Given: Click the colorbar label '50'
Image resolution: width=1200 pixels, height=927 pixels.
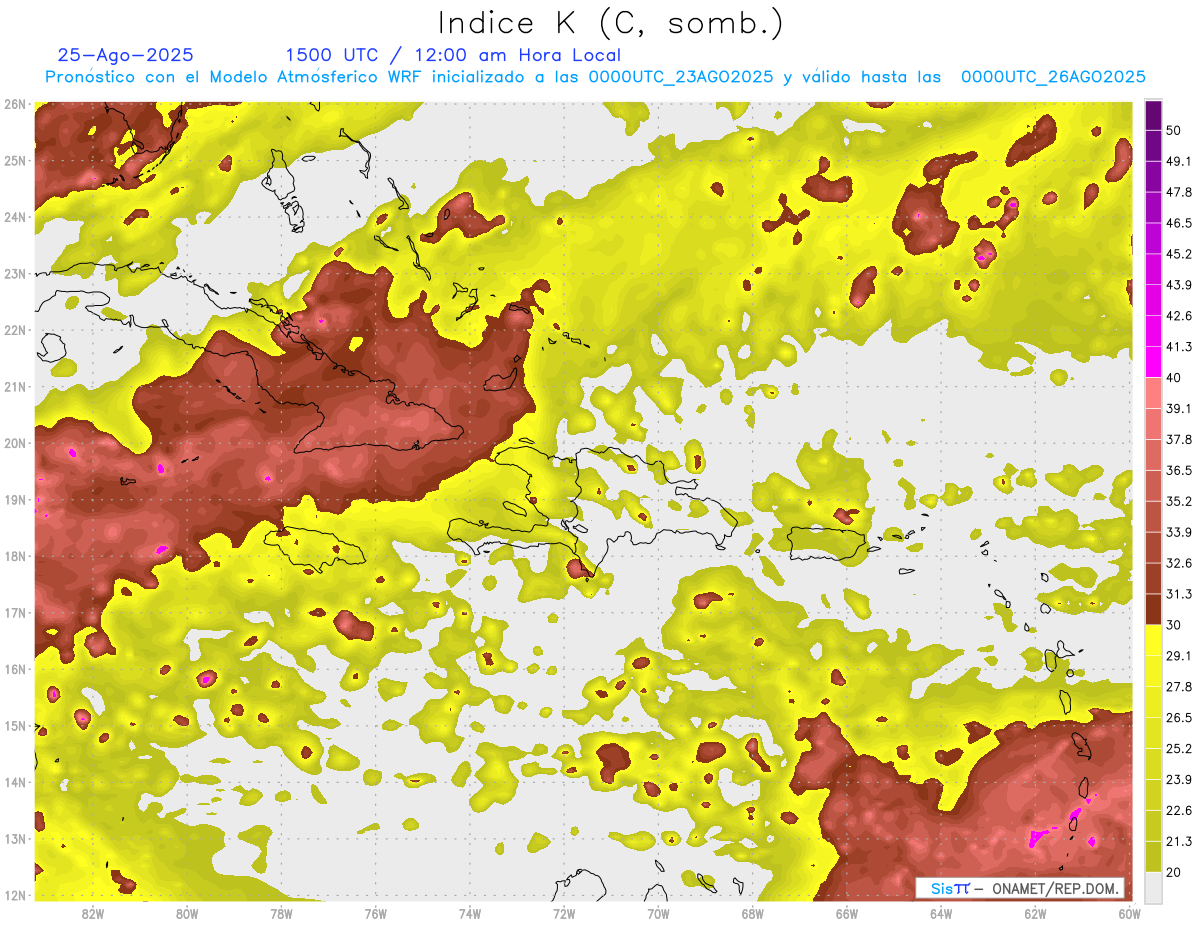Looking at the screenshot, I should click(x=1174, y=130).
